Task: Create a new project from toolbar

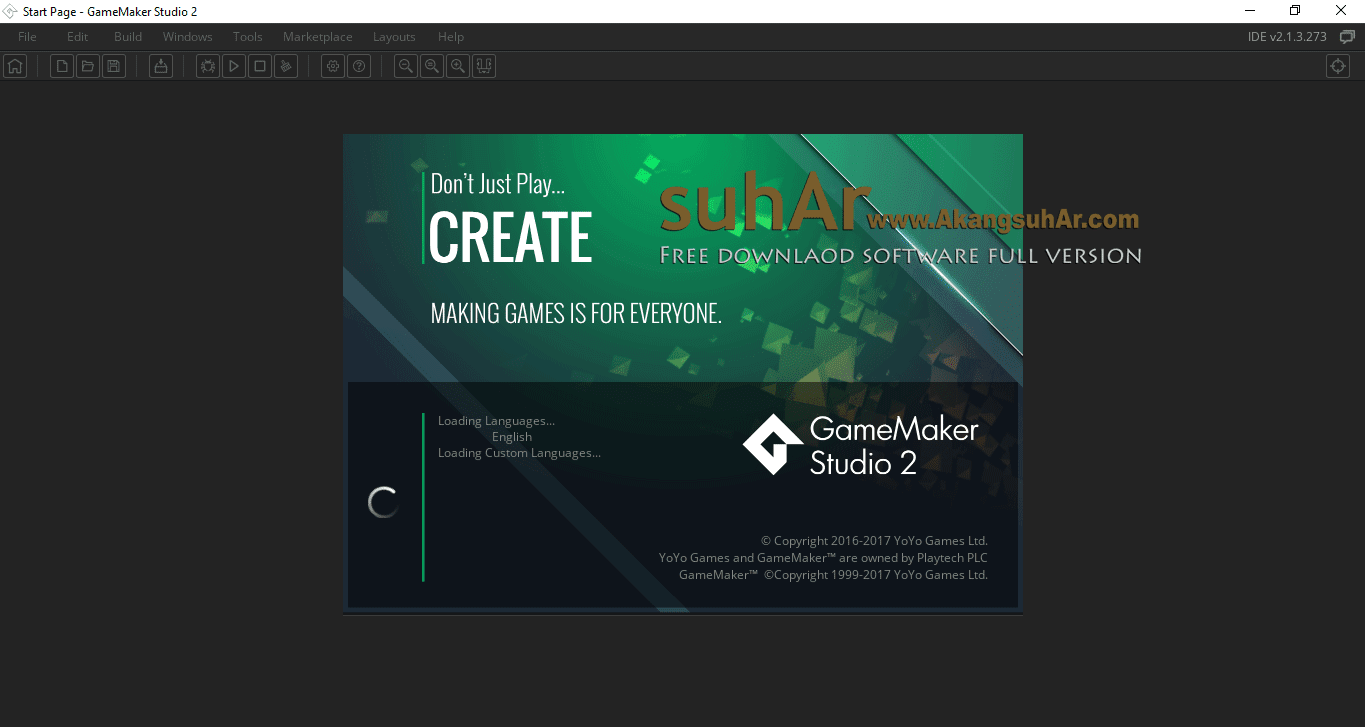Action: pyautogui.click(x=62, y=66)
